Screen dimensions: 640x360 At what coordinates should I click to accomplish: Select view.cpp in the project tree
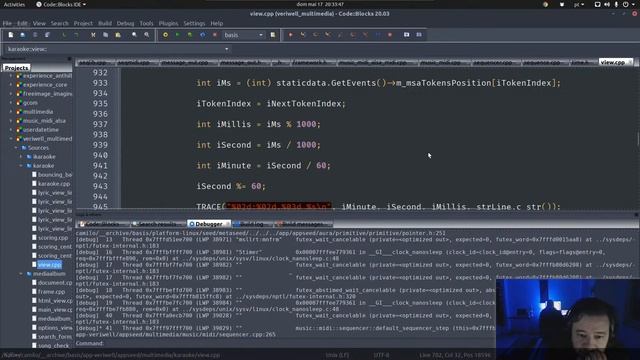pyautogui.click(x=50, y=264)
